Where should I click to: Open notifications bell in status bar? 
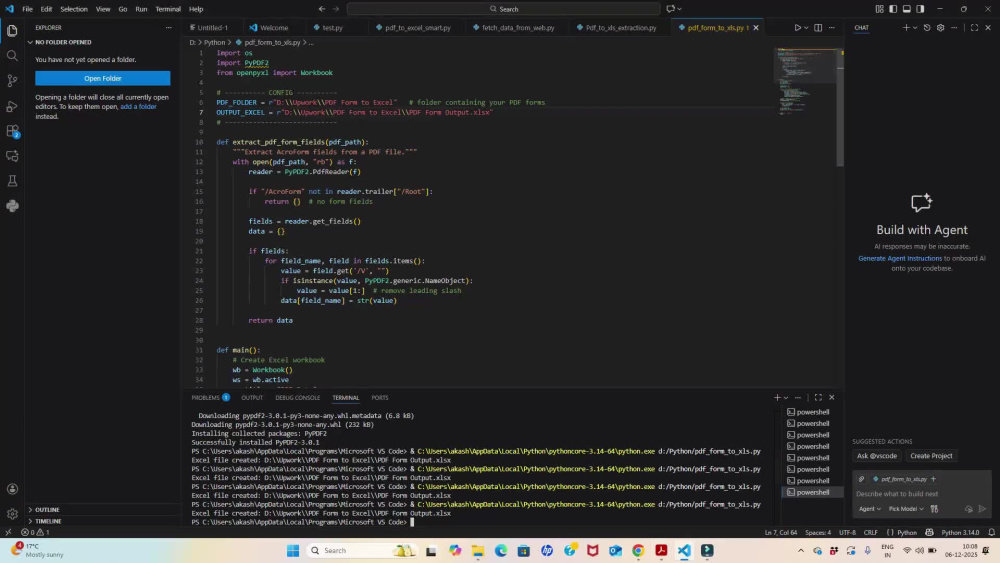(x=991, y=532)
